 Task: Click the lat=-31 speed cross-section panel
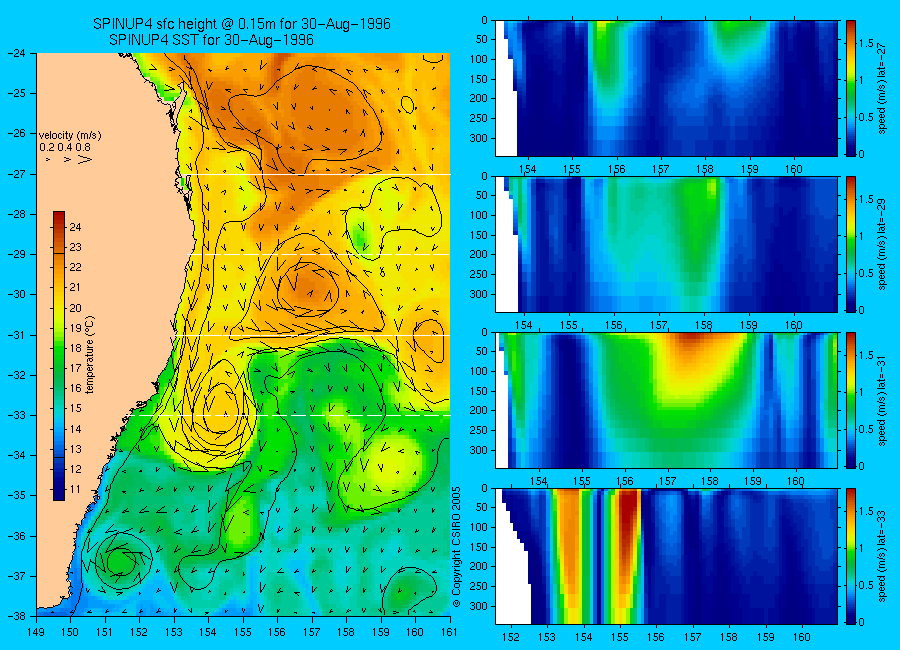click(666, 400)
